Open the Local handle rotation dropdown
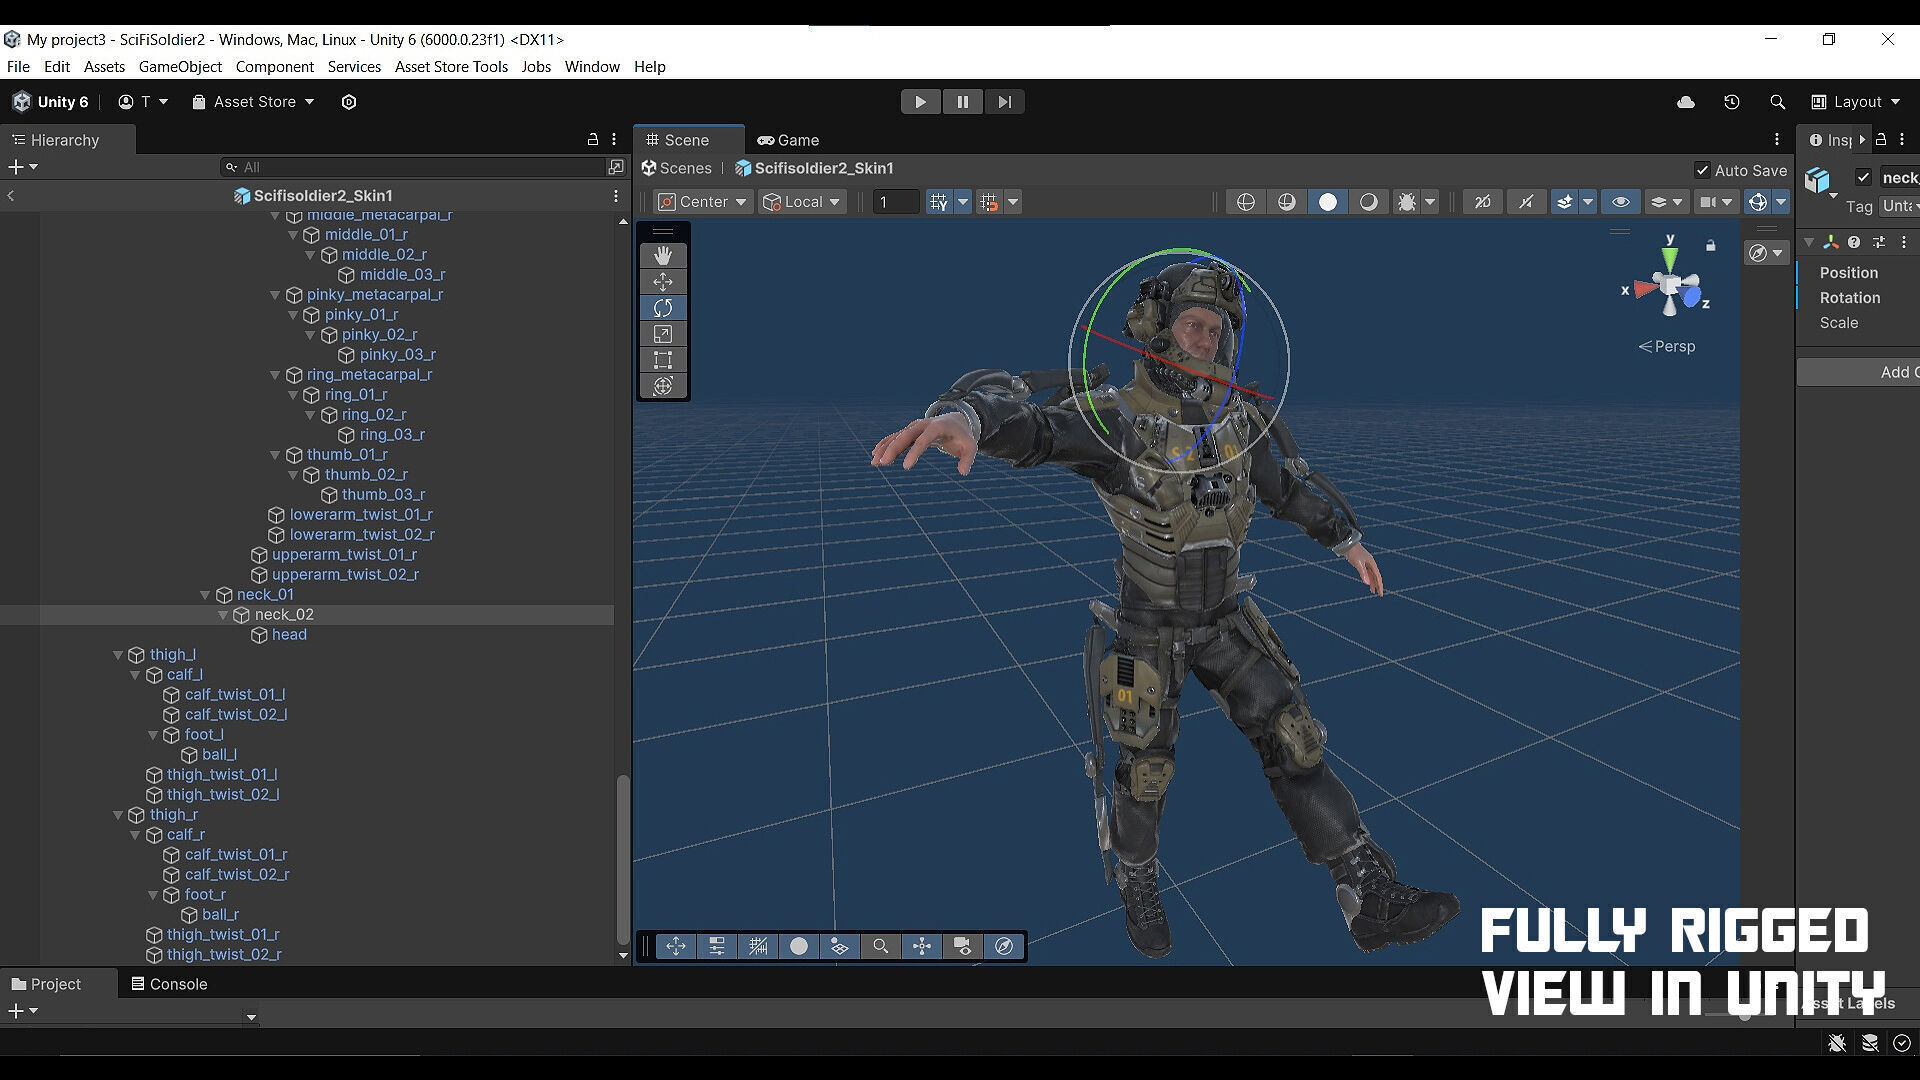This screenshot has height=1080, width=1920. (802, 202)
